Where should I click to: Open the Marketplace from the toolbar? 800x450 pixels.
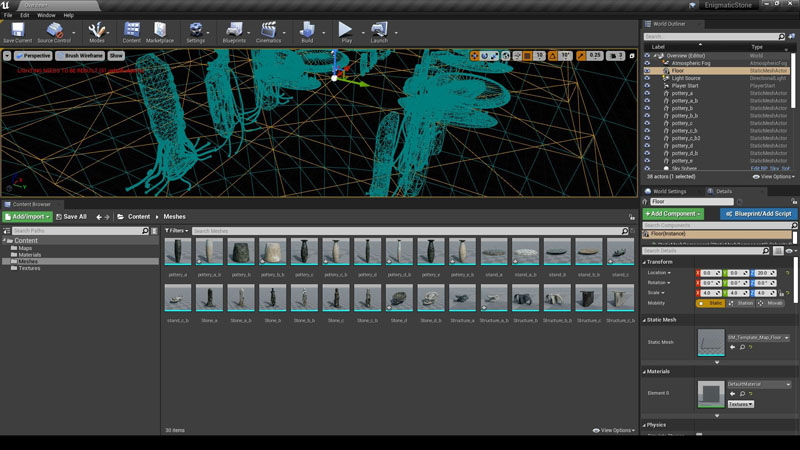tap(160, 31)
